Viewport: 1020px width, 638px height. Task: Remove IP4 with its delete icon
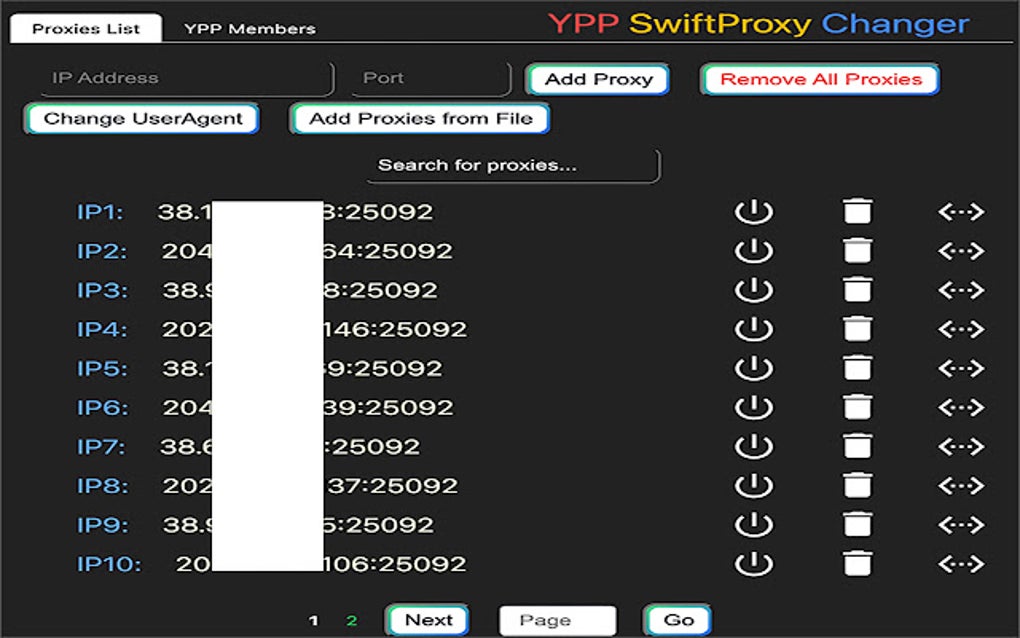(x=858, y=328)
